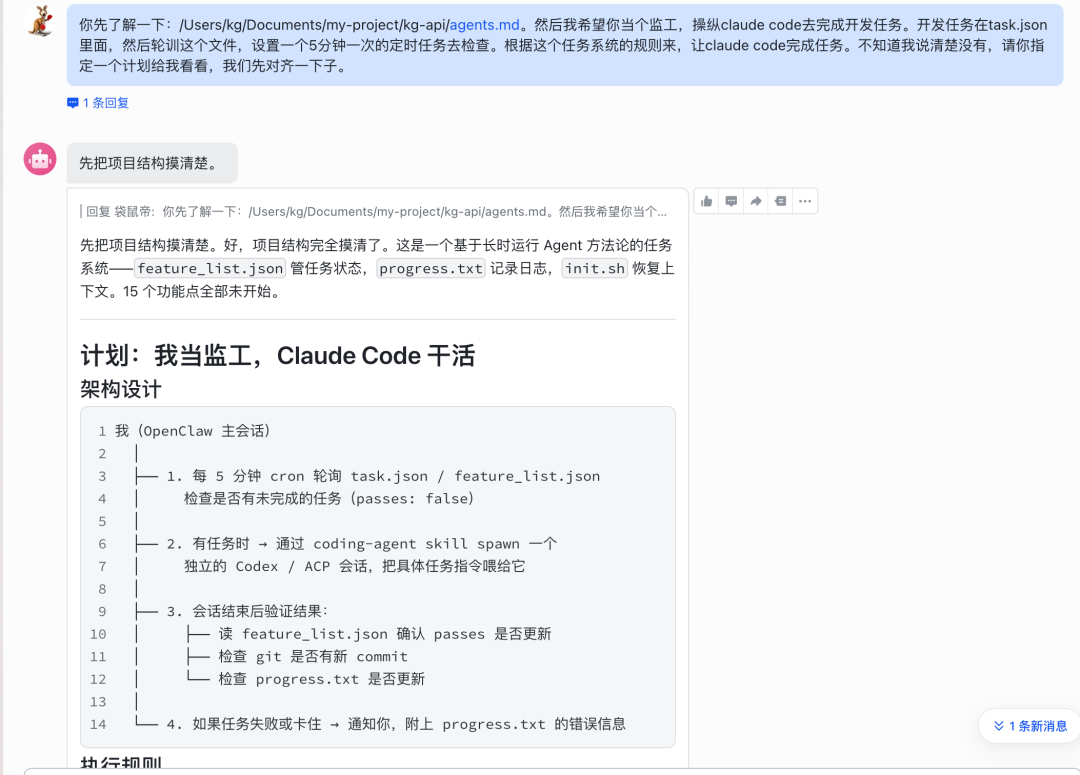1080x775 pixels.
Task: Click the pink robot assistant avatar
Action: coord(40,158)
